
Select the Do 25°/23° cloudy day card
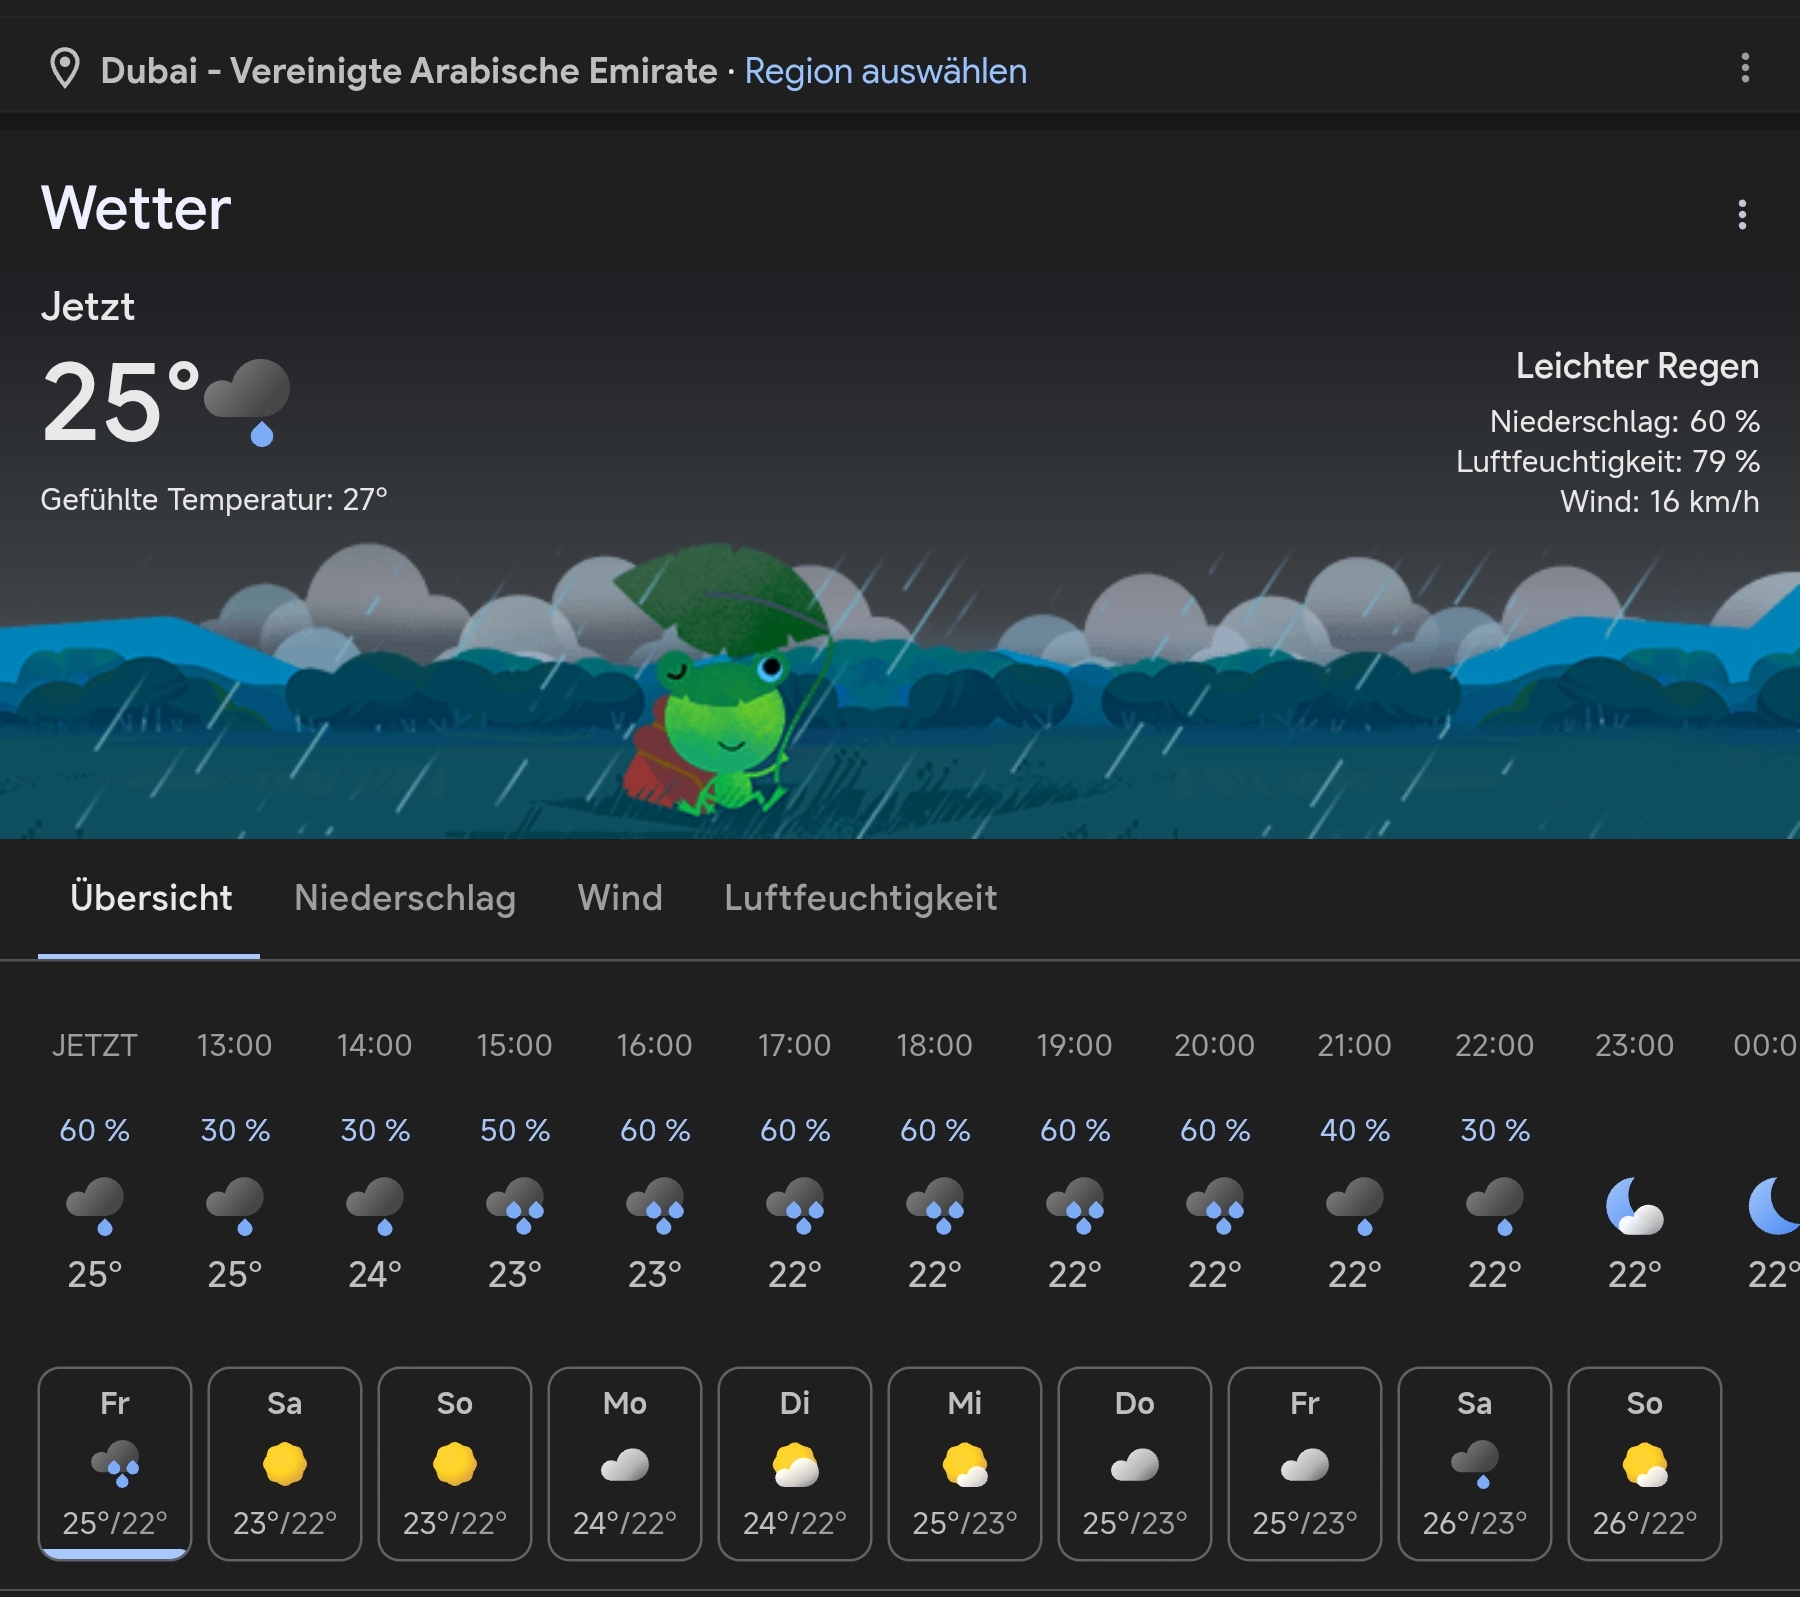(1135, 1463)
